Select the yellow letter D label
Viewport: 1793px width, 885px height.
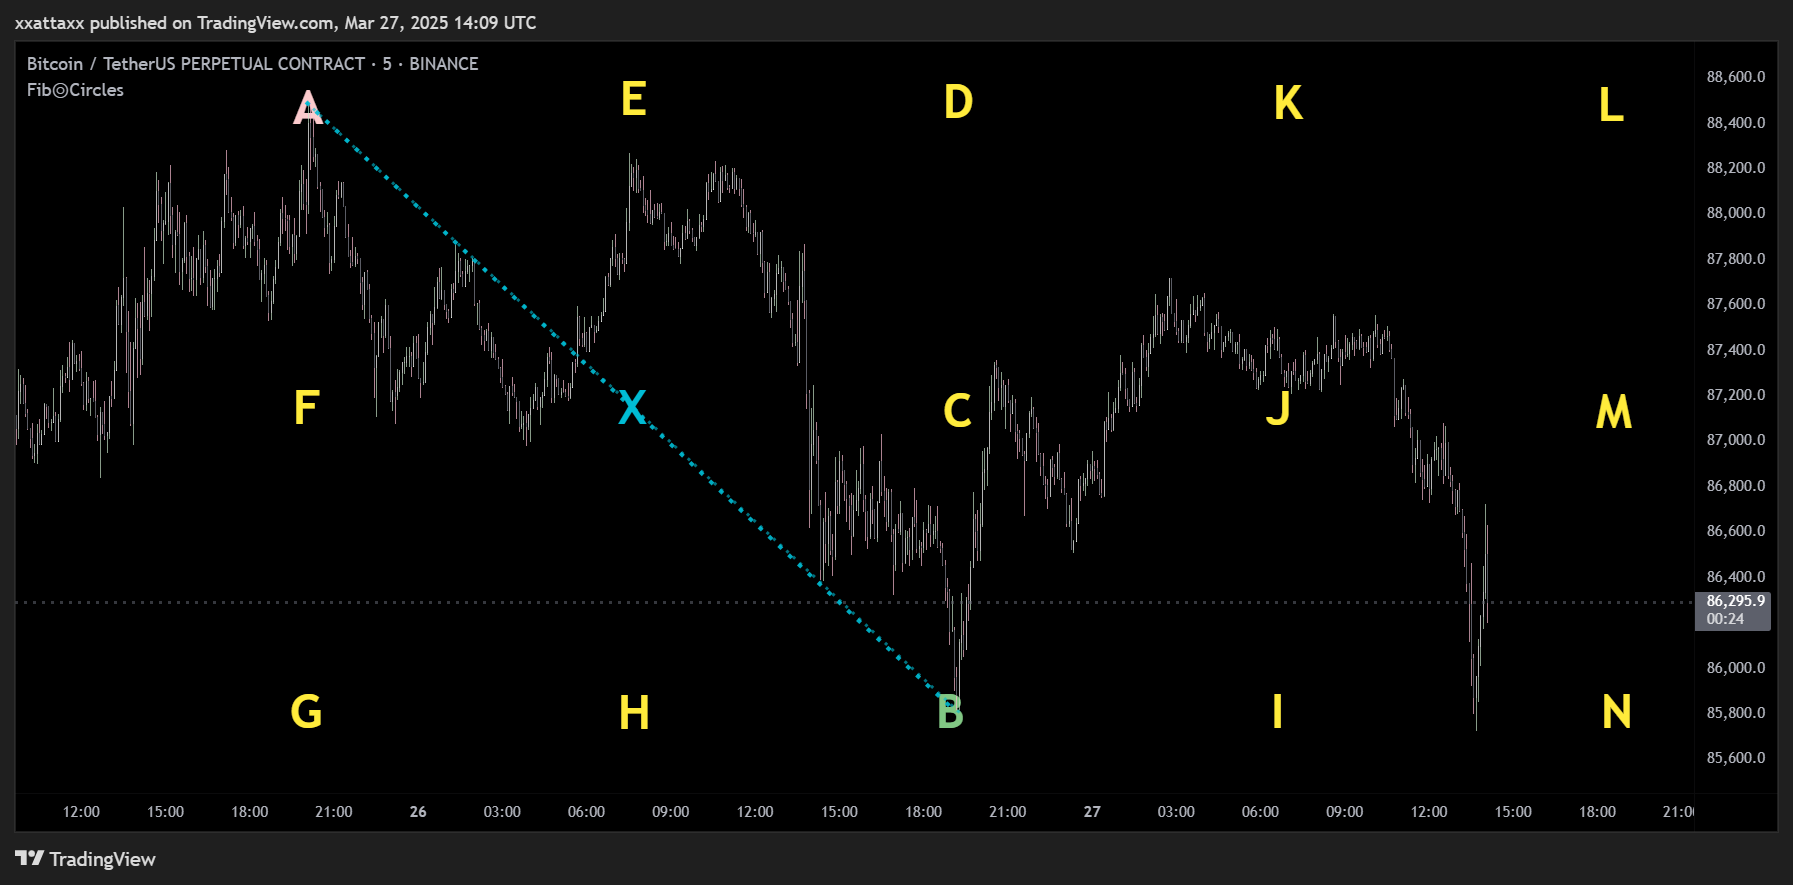pos(958,102)
